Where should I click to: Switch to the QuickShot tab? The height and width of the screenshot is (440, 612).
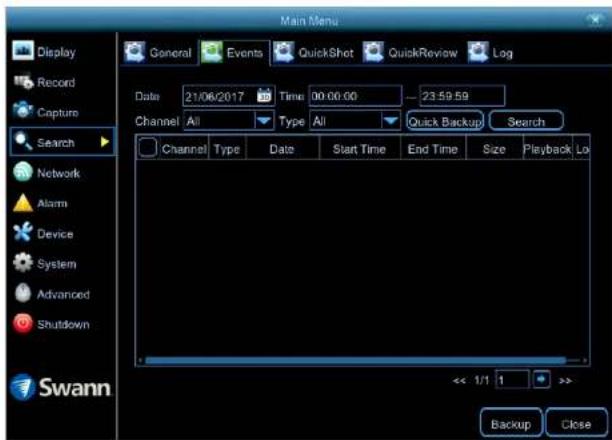[314, 53]
